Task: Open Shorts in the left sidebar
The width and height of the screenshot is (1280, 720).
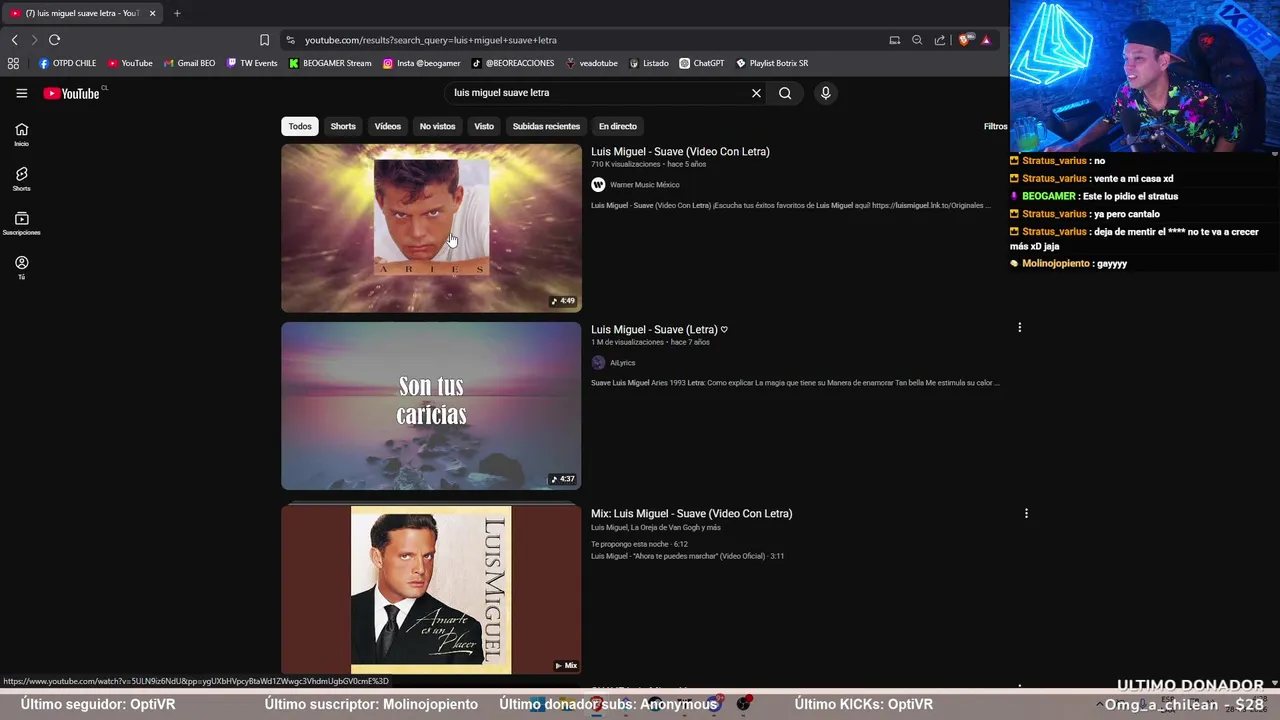Action: click(21, 179)
